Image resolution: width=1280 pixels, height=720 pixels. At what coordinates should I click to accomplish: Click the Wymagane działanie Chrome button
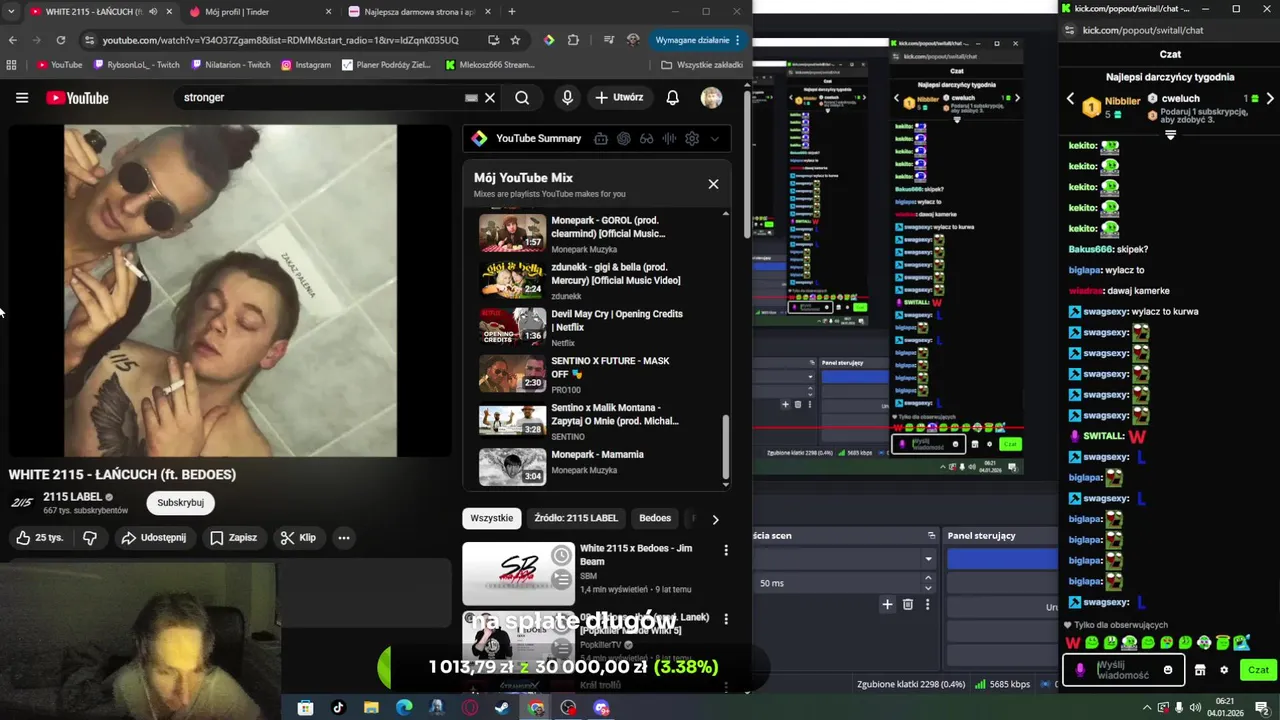pyautogui.click(x=698, y=40)
